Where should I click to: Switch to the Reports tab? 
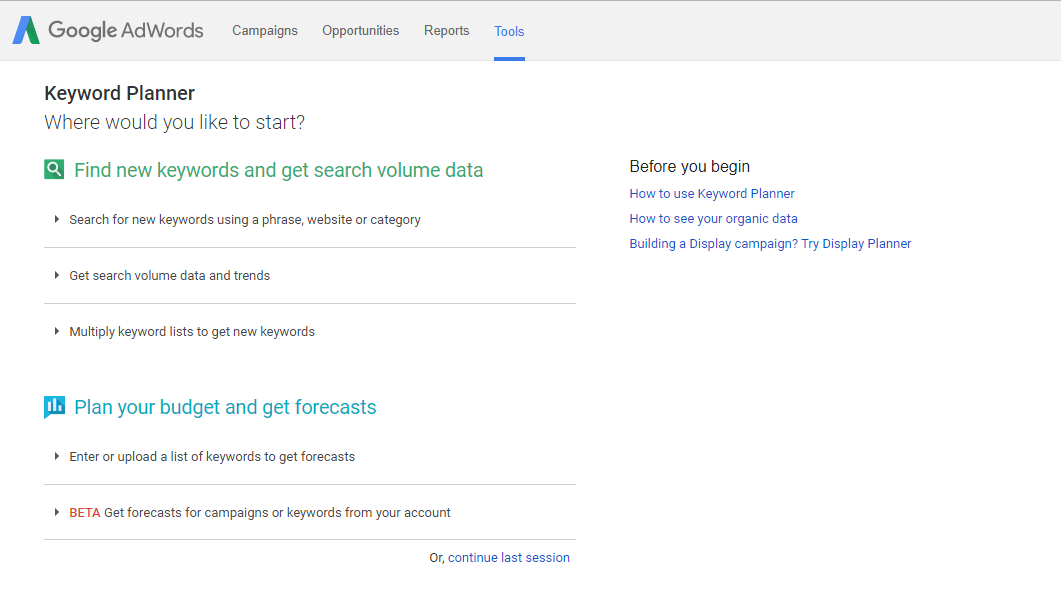447,30
